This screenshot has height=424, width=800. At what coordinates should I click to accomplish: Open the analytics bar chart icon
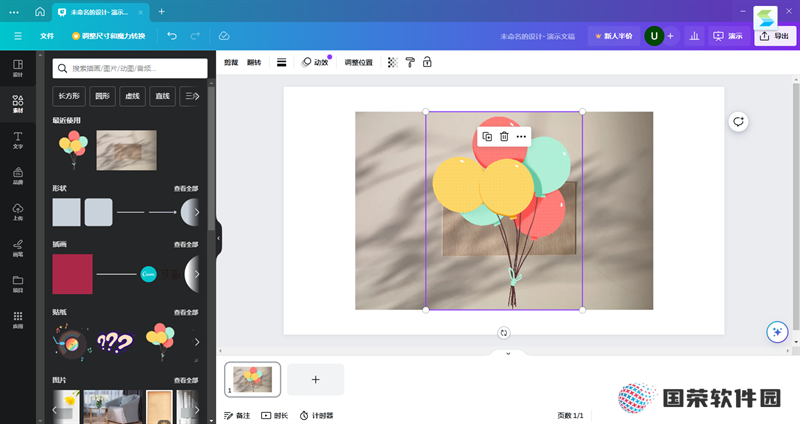click(694, 36)
